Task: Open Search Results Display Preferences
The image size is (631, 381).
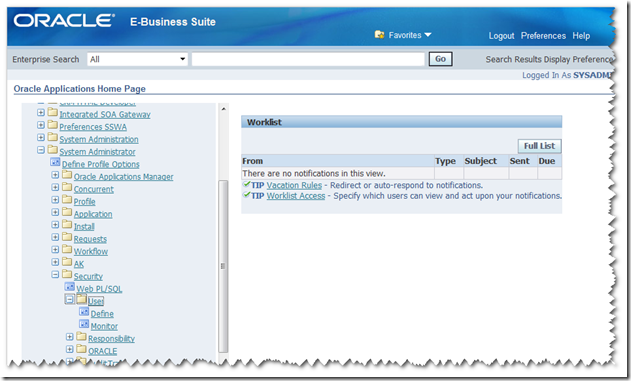Action: (x=549, y=59)
